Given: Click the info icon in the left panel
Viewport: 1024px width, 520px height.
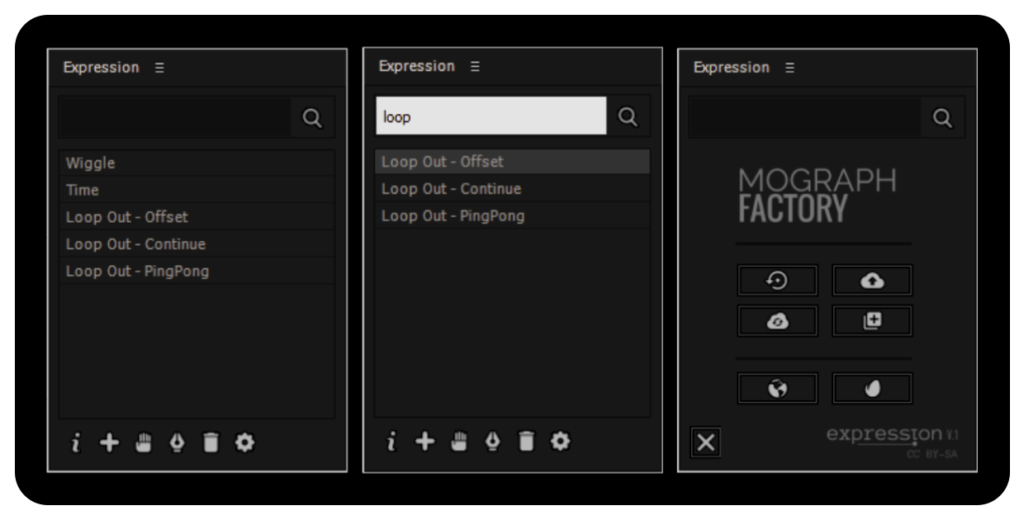Looking at the screenshot, I should pos(76,443).
